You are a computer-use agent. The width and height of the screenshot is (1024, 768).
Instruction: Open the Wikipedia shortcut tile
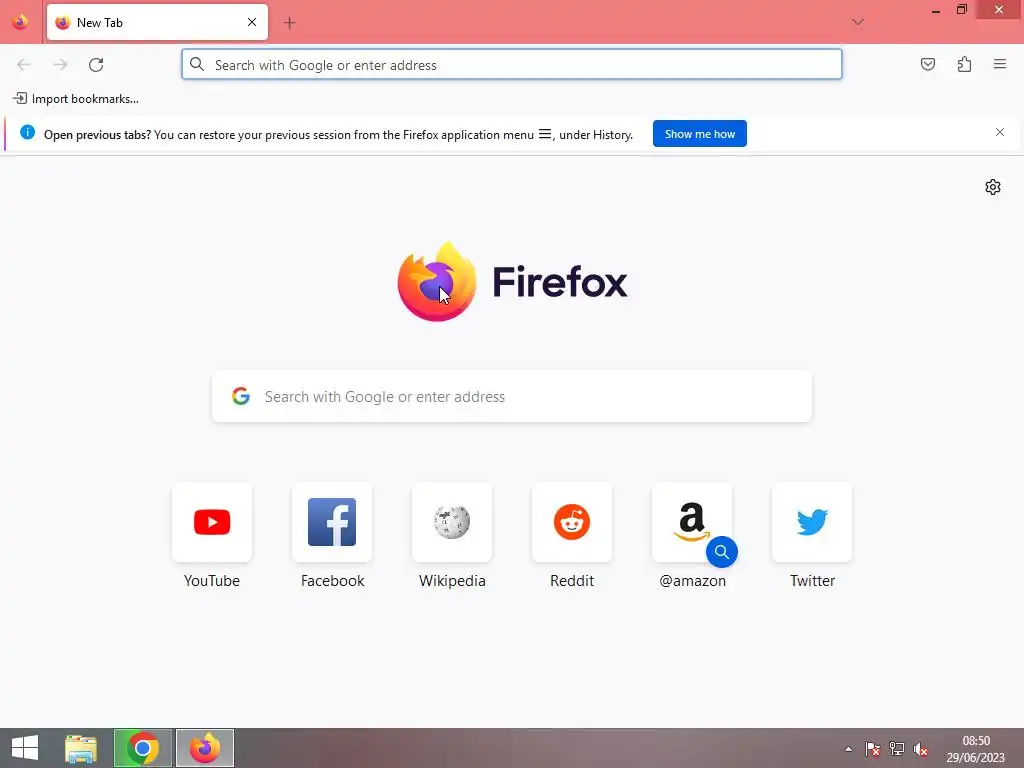(x=452, y=522)
